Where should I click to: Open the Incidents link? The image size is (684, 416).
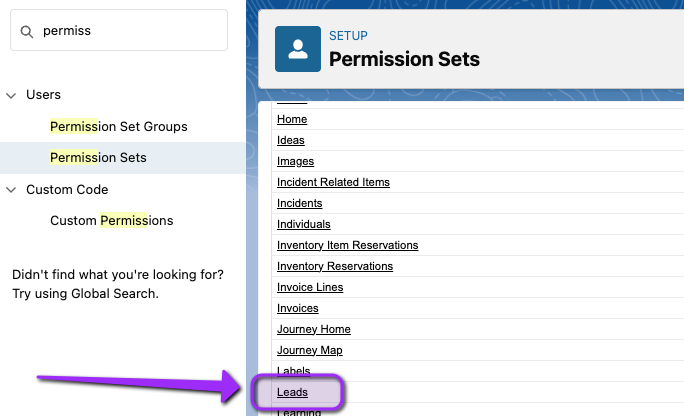[x=300, y=203]
